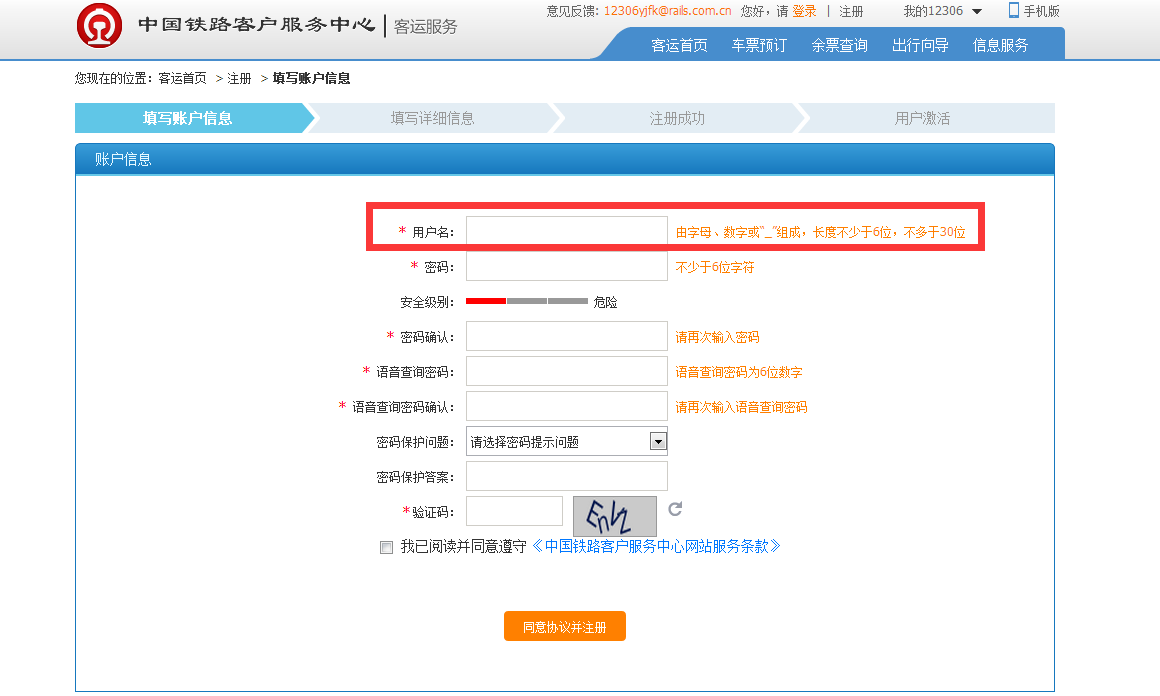Open the 客运首页 navigation tab

(x=679, y=45)
